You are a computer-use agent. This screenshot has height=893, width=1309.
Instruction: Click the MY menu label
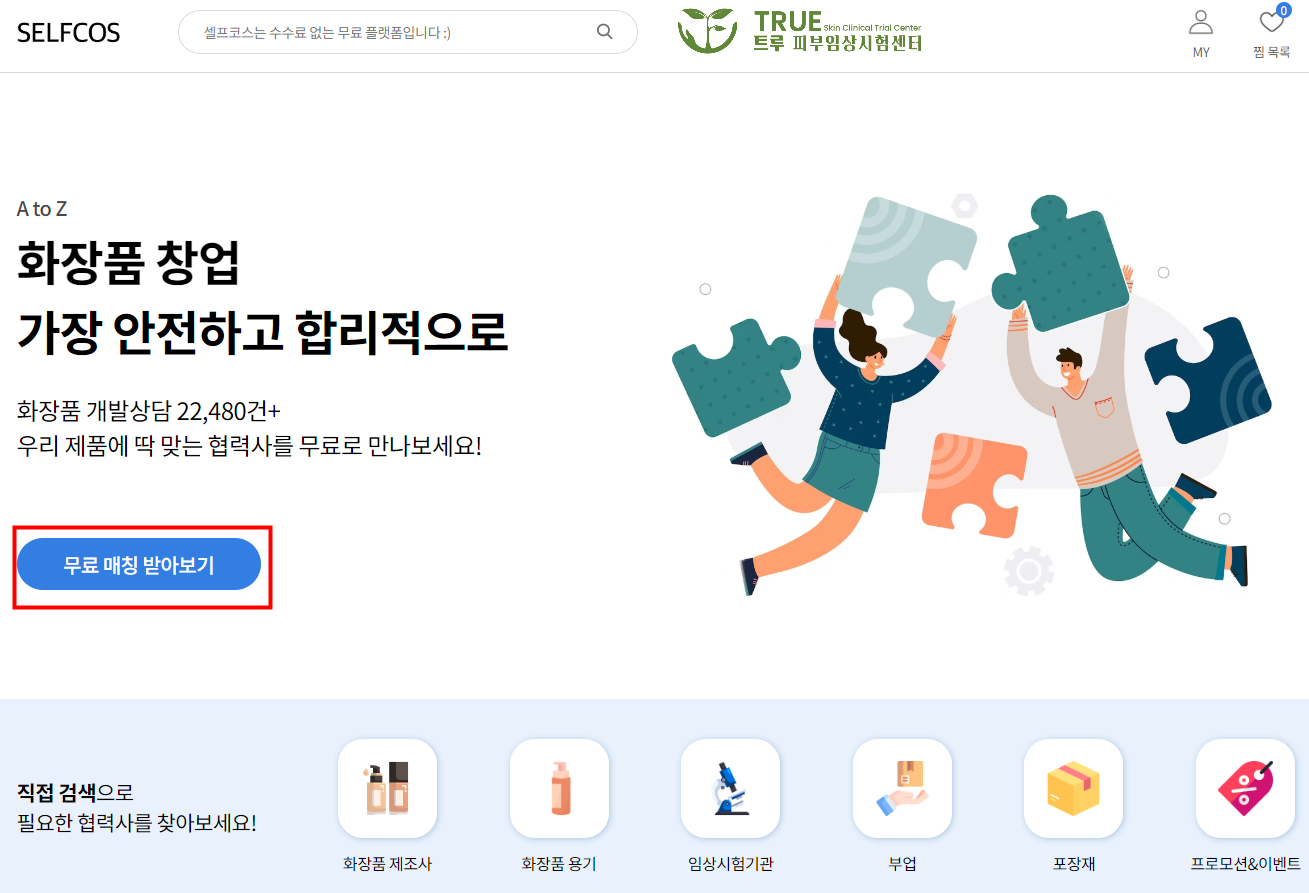click(x=1201, y=52)
